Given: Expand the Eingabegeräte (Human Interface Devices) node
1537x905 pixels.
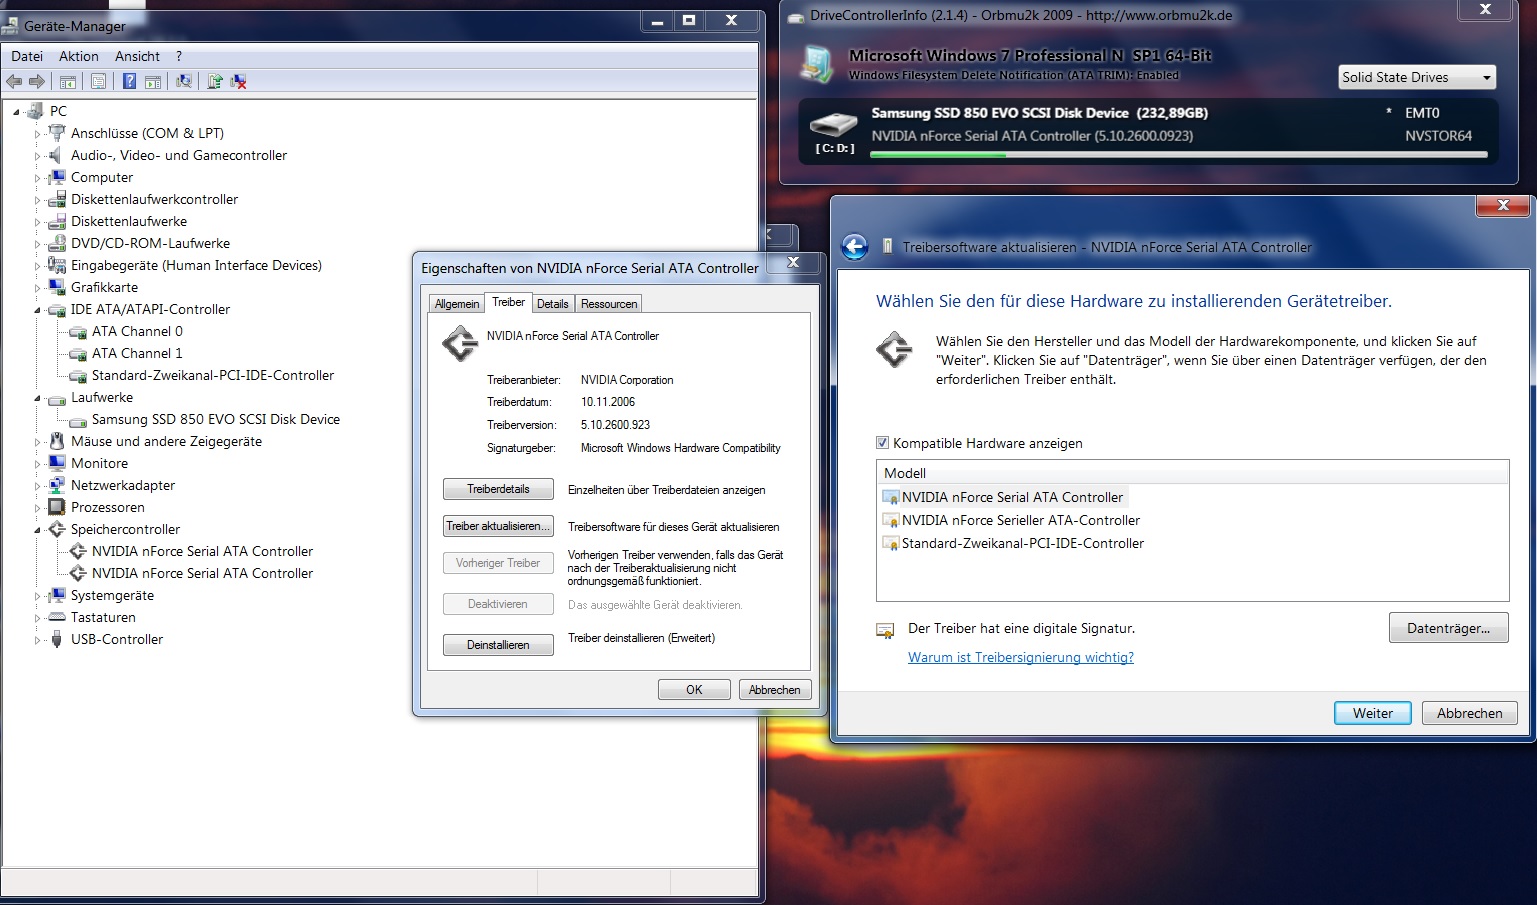Looking at the screenshot, I should tap(38, 265).
